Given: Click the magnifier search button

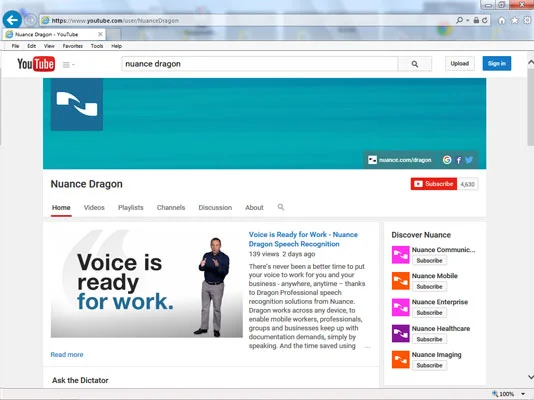Looking at the screenshot, I should point(414,64).
